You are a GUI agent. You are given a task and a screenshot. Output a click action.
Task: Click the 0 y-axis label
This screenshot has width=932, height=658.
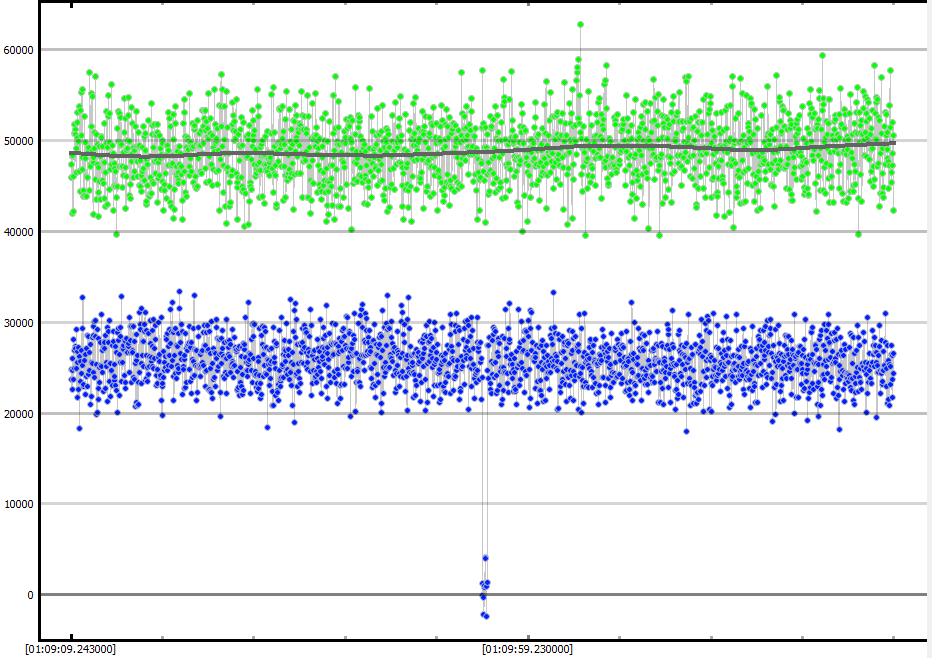(30, 595)
